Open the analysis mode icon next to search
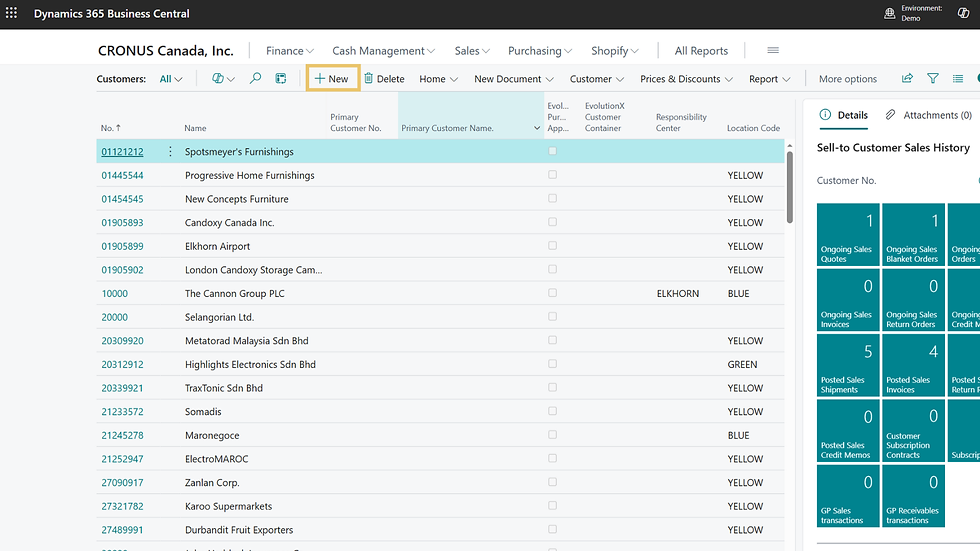The image size is (980, 551). [281, 79]
